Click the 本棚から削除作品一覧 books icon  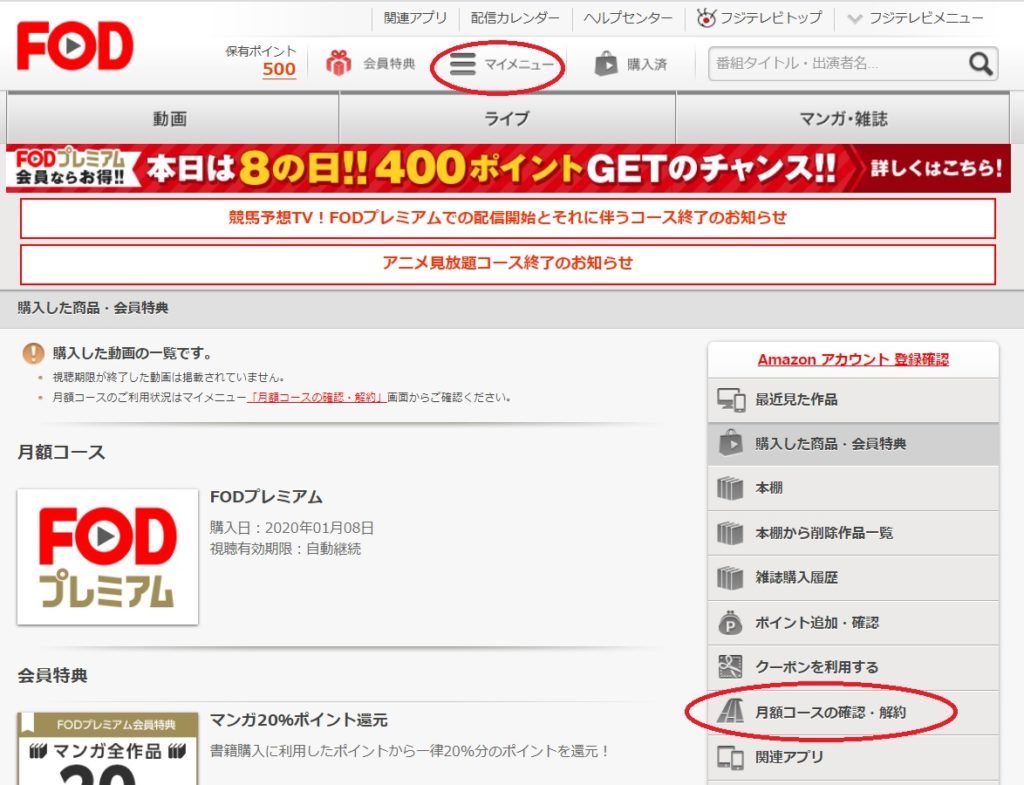[x=730, y=533]
